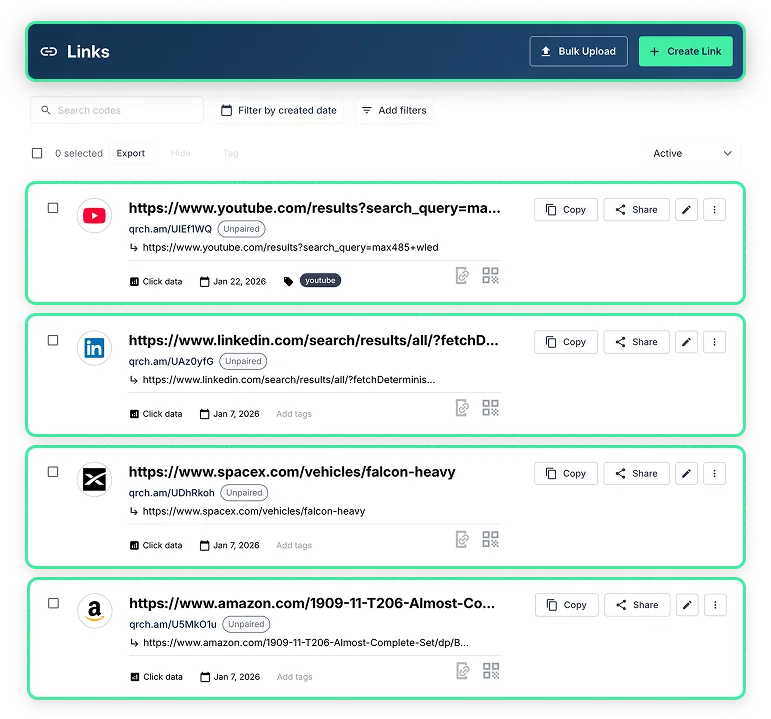
Task: Click the tag icon beside youtube chip
Action: 289,281
